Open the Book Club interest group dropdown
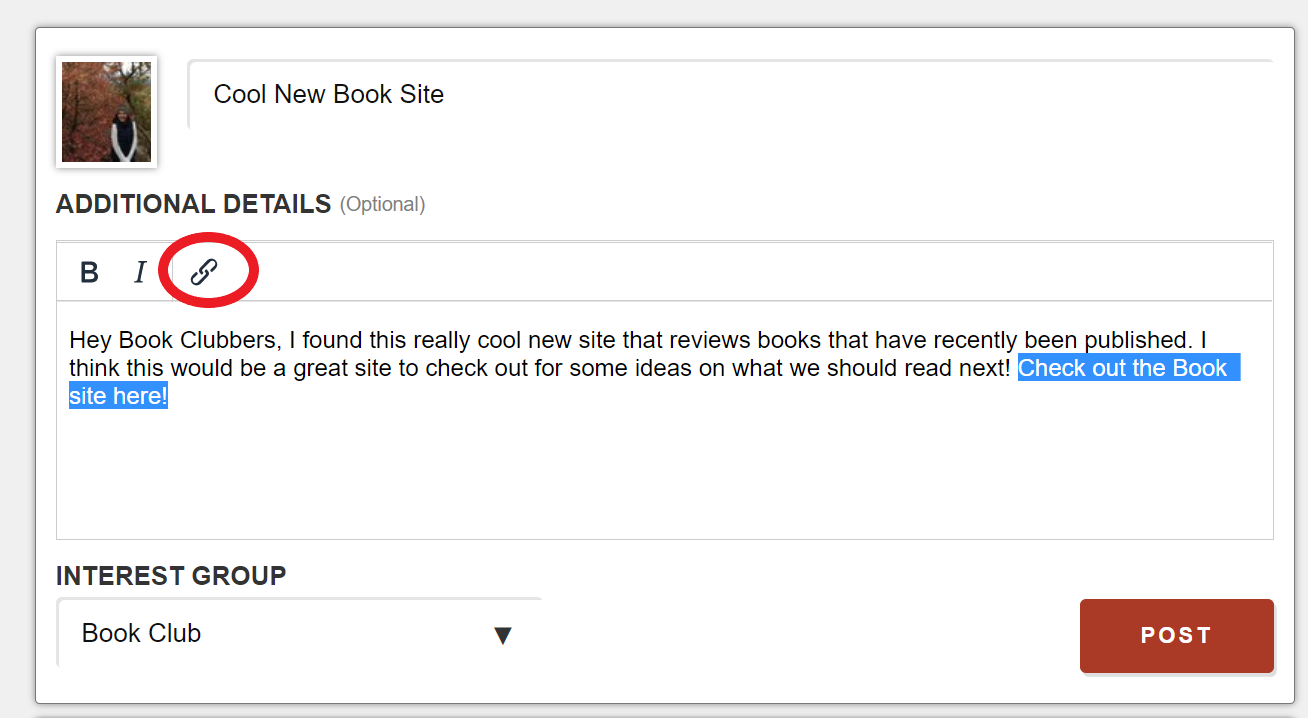The width and height of the screenshot is (1308, 718). 299,633
